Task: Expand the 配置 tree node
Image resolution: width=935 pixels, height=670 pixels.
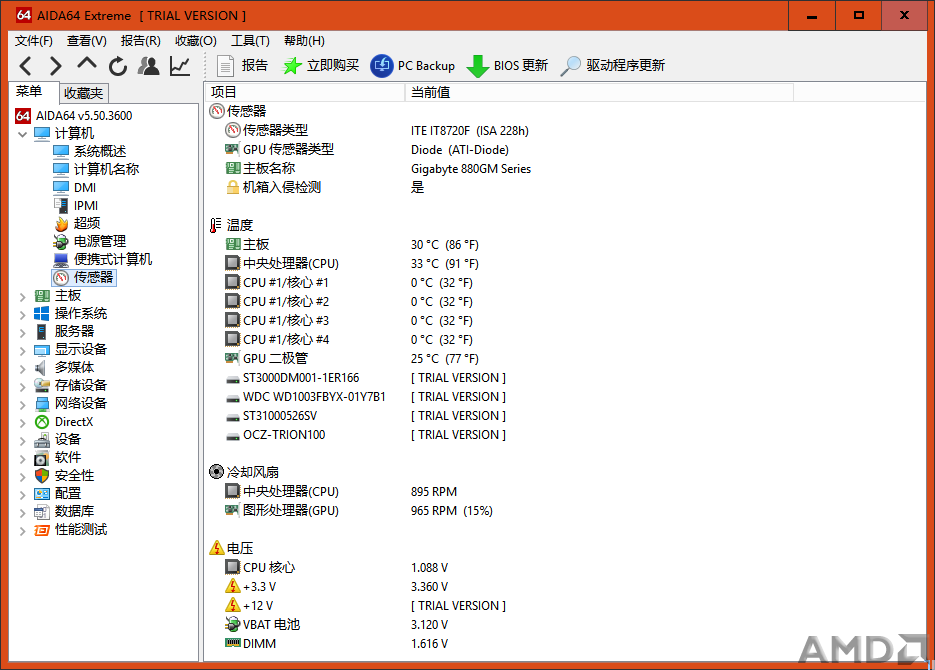Action: [23, 494]
